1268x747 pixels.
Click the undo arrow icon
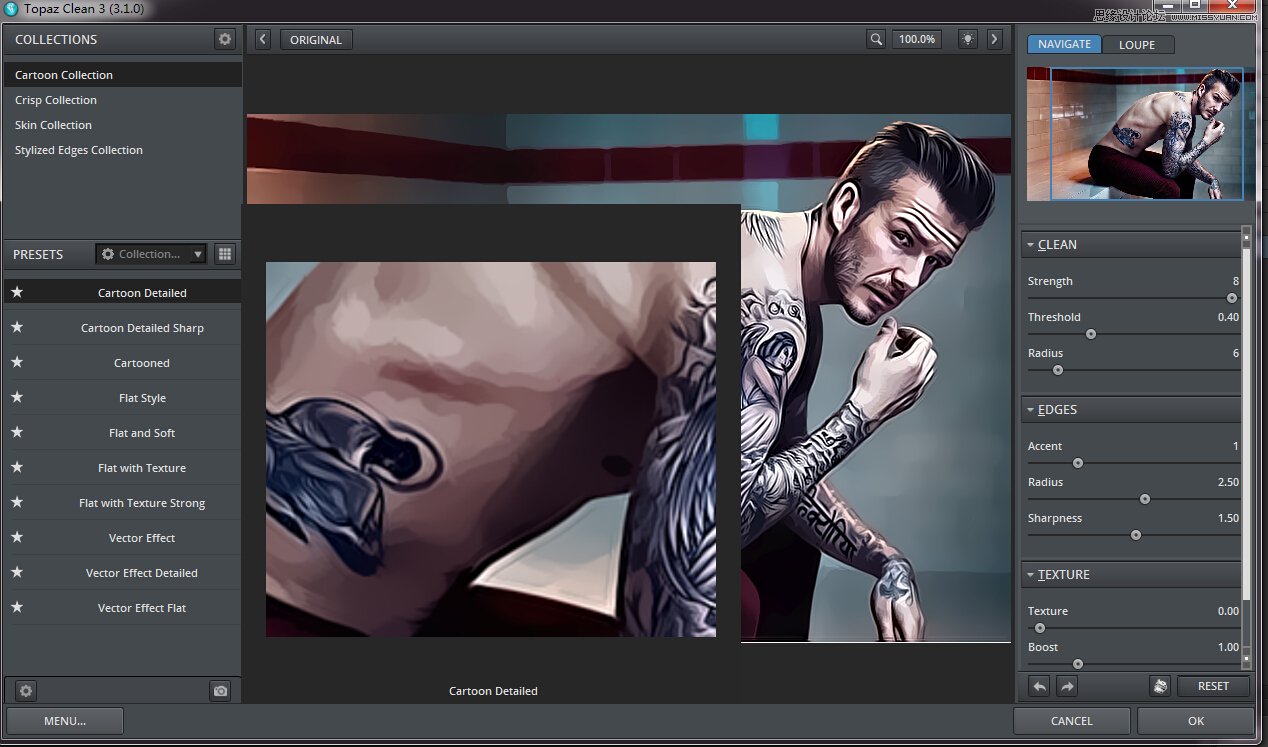pos(1040,686)
